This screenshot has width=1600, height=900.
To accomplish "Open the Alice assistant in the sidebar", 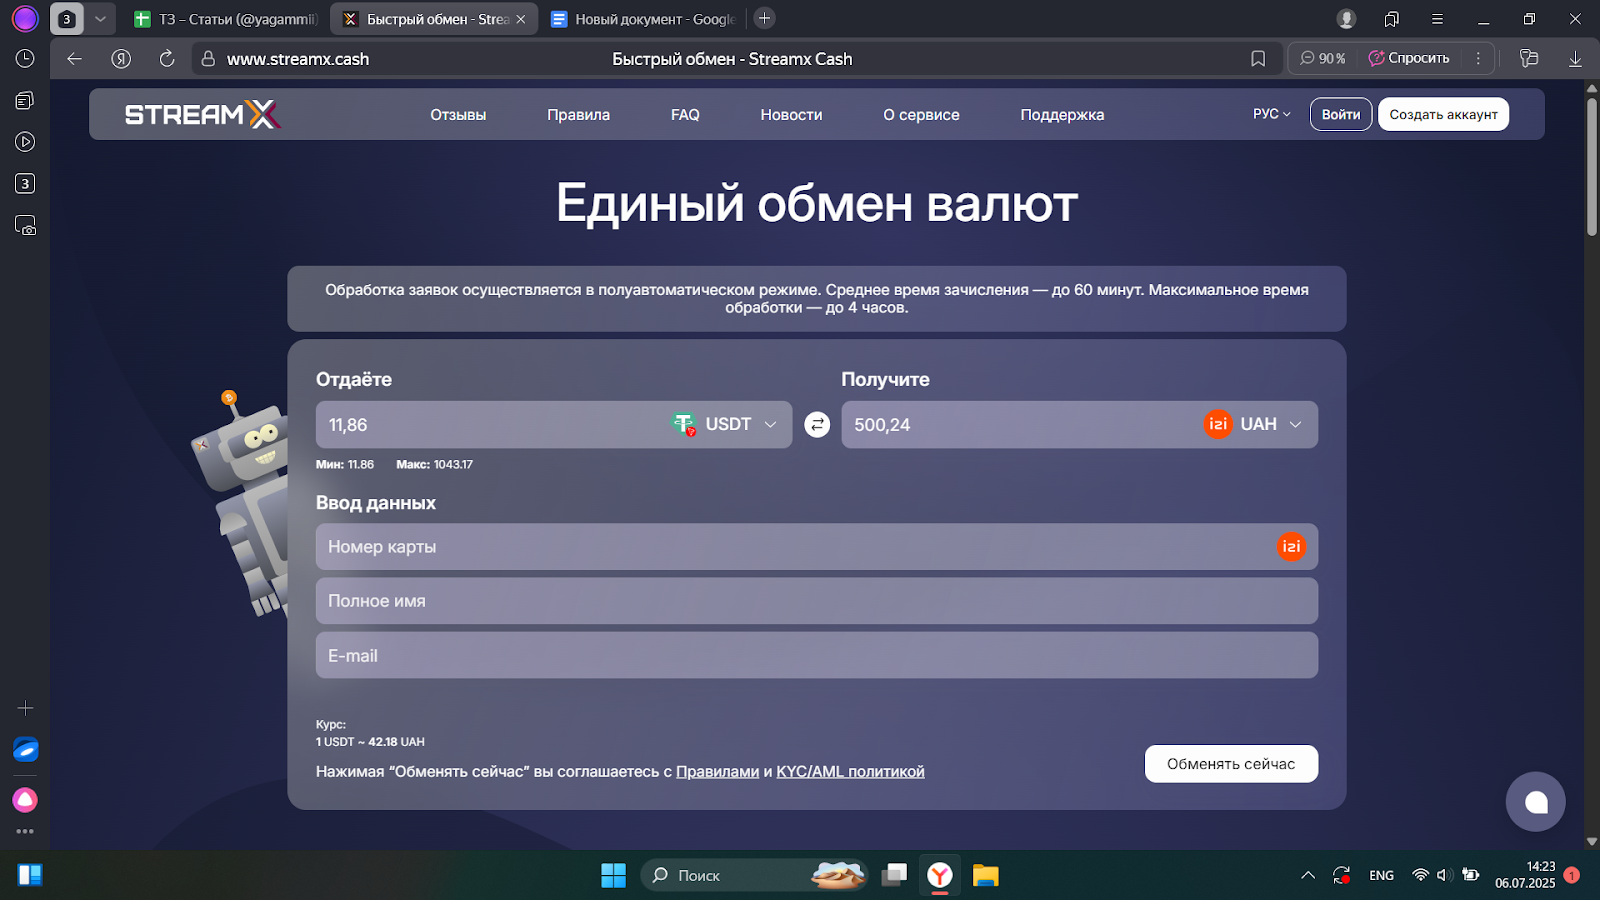I will point(25,800).
